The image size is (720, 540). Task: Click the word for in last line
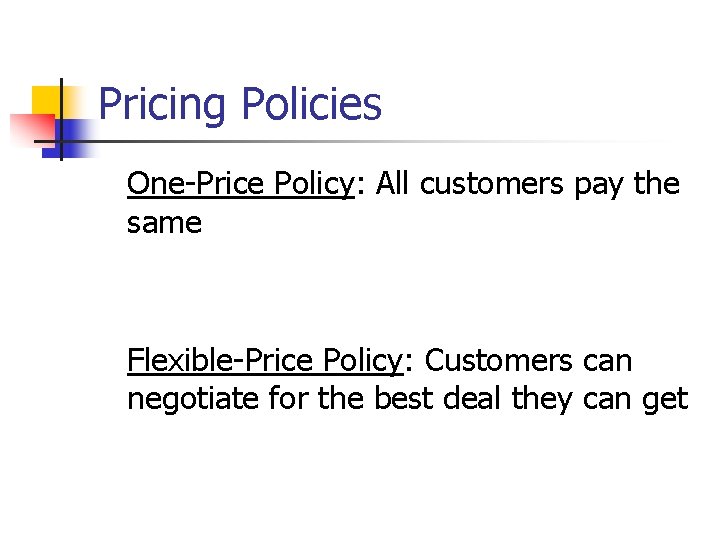click(x=288, y=398)
